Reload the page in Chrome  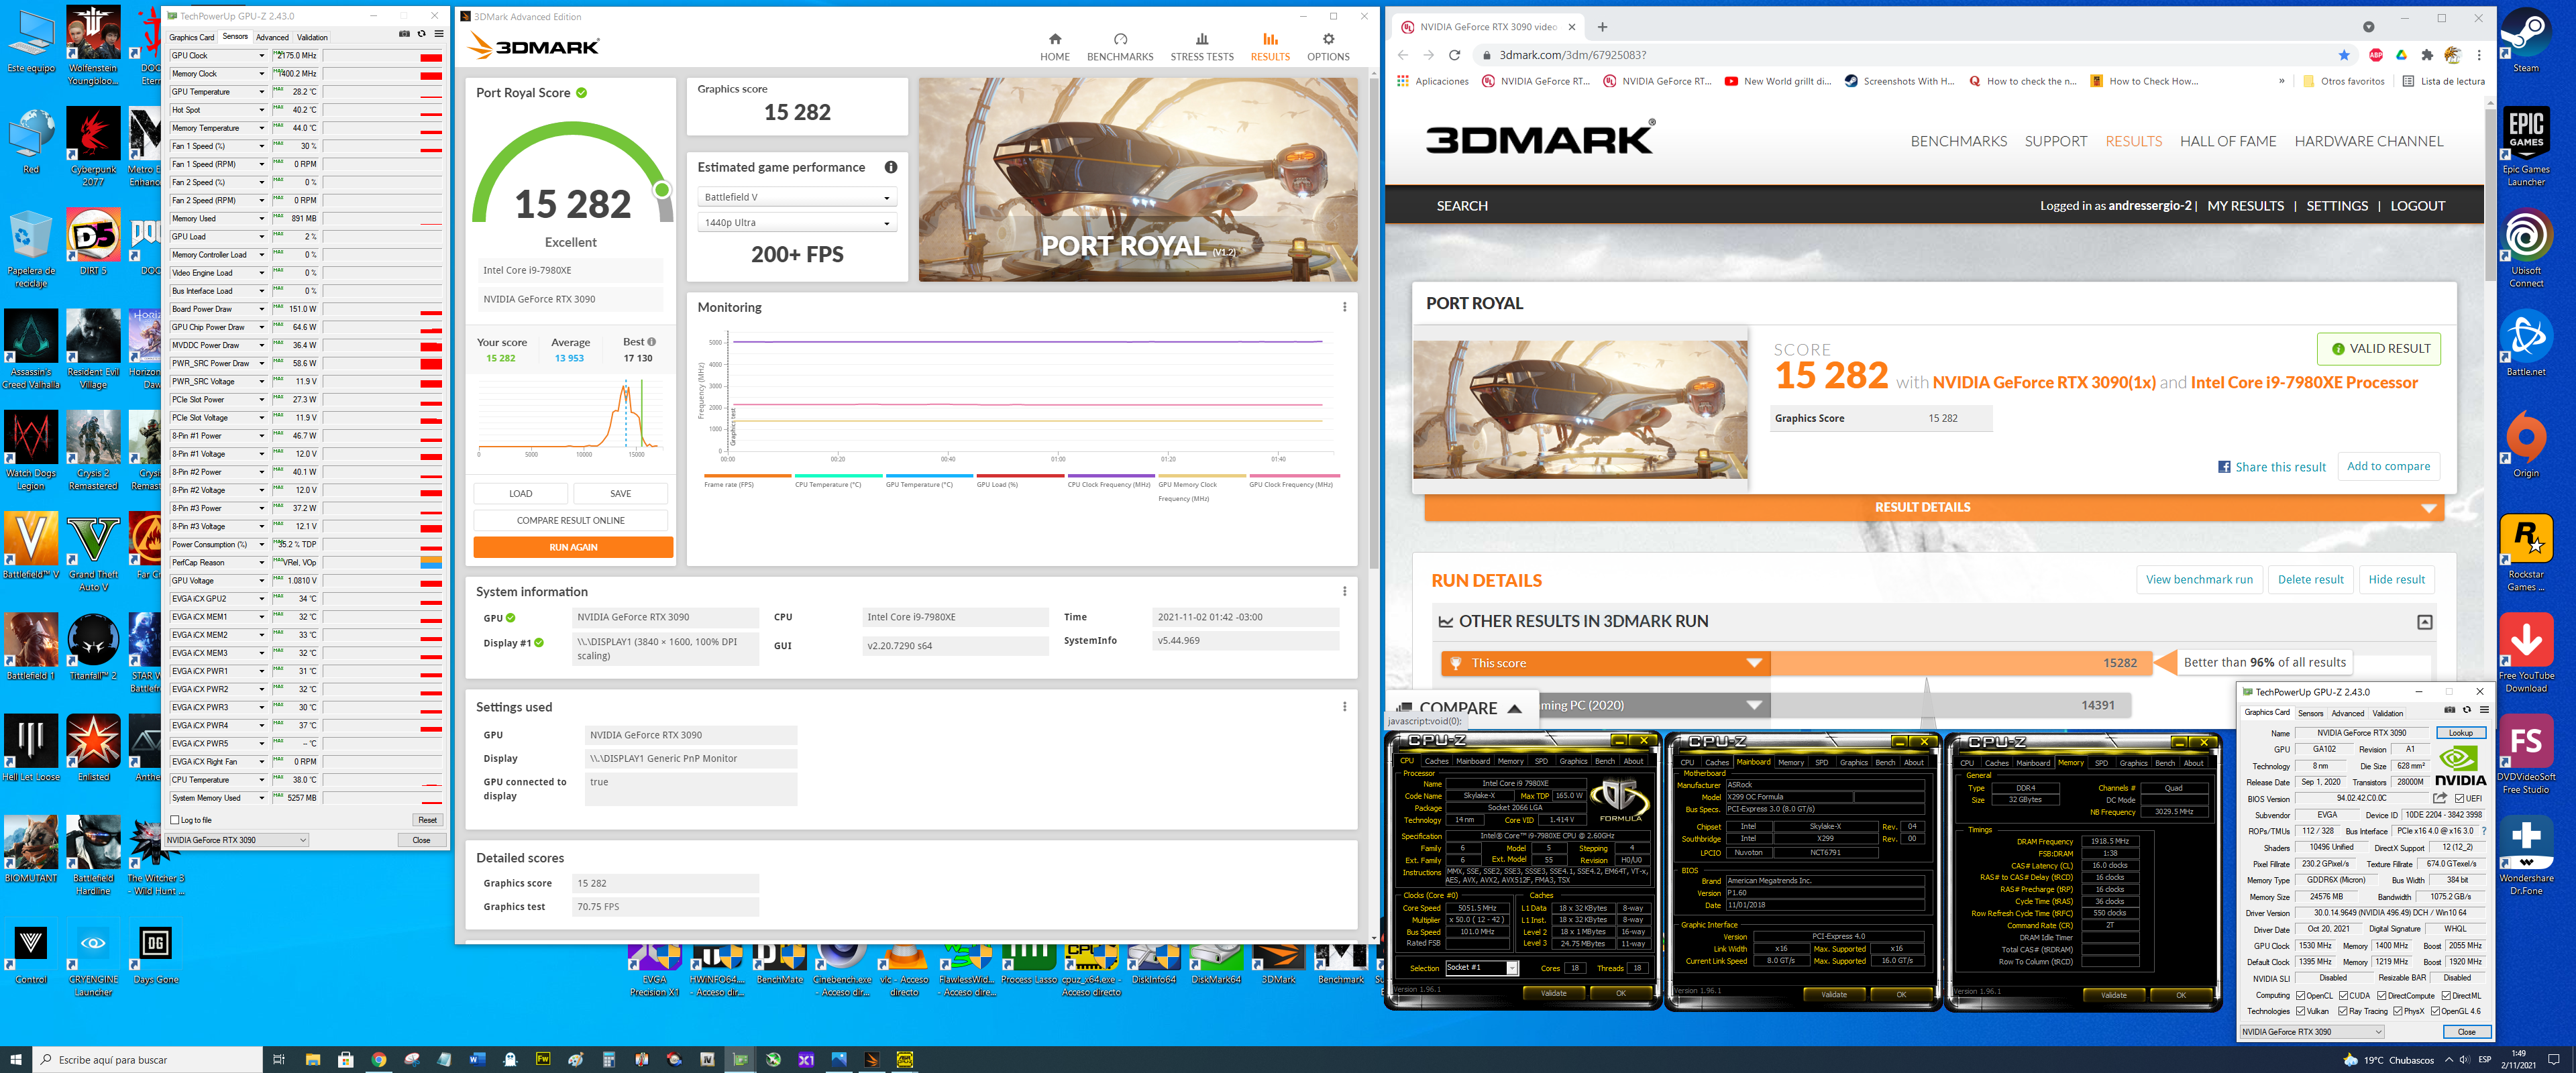(x=1454, y=55)
